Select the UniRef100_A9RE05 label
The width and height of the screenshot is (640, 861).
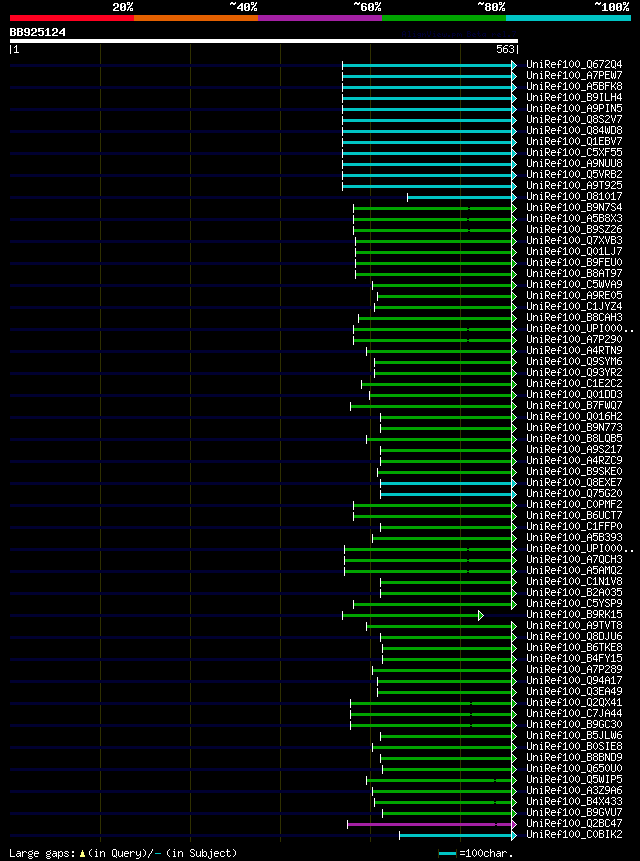coord(574,295)
